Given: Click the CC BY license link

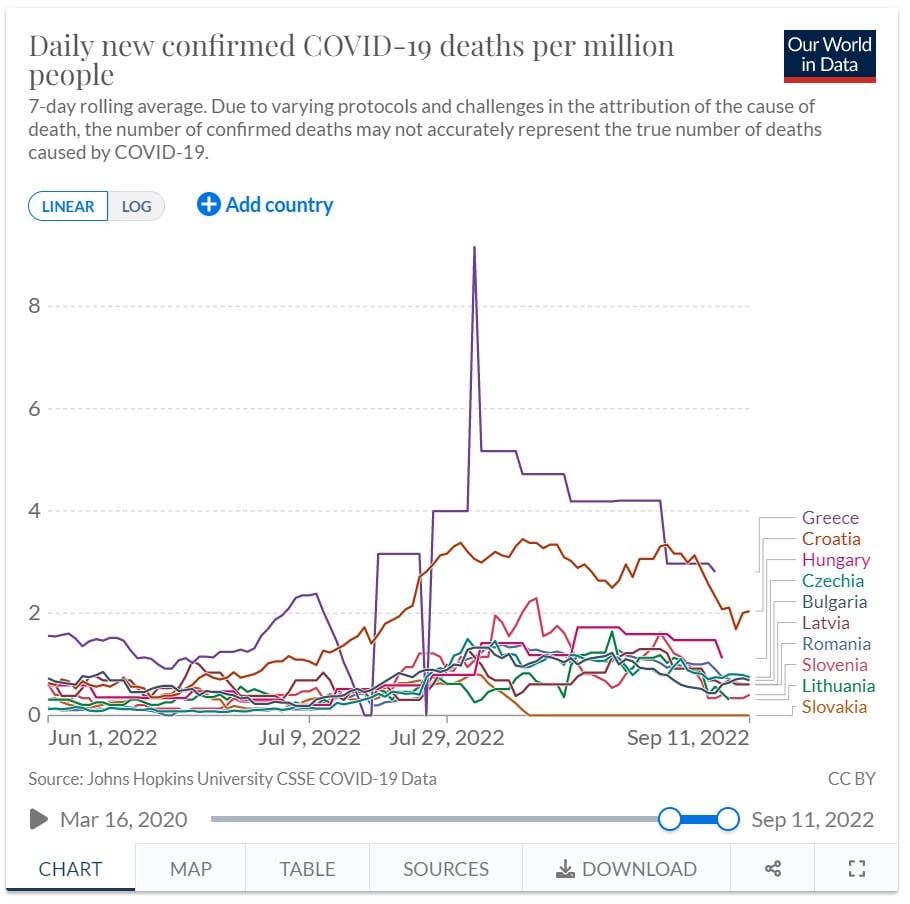Looking at the screenshot, I should coord(852,778).
